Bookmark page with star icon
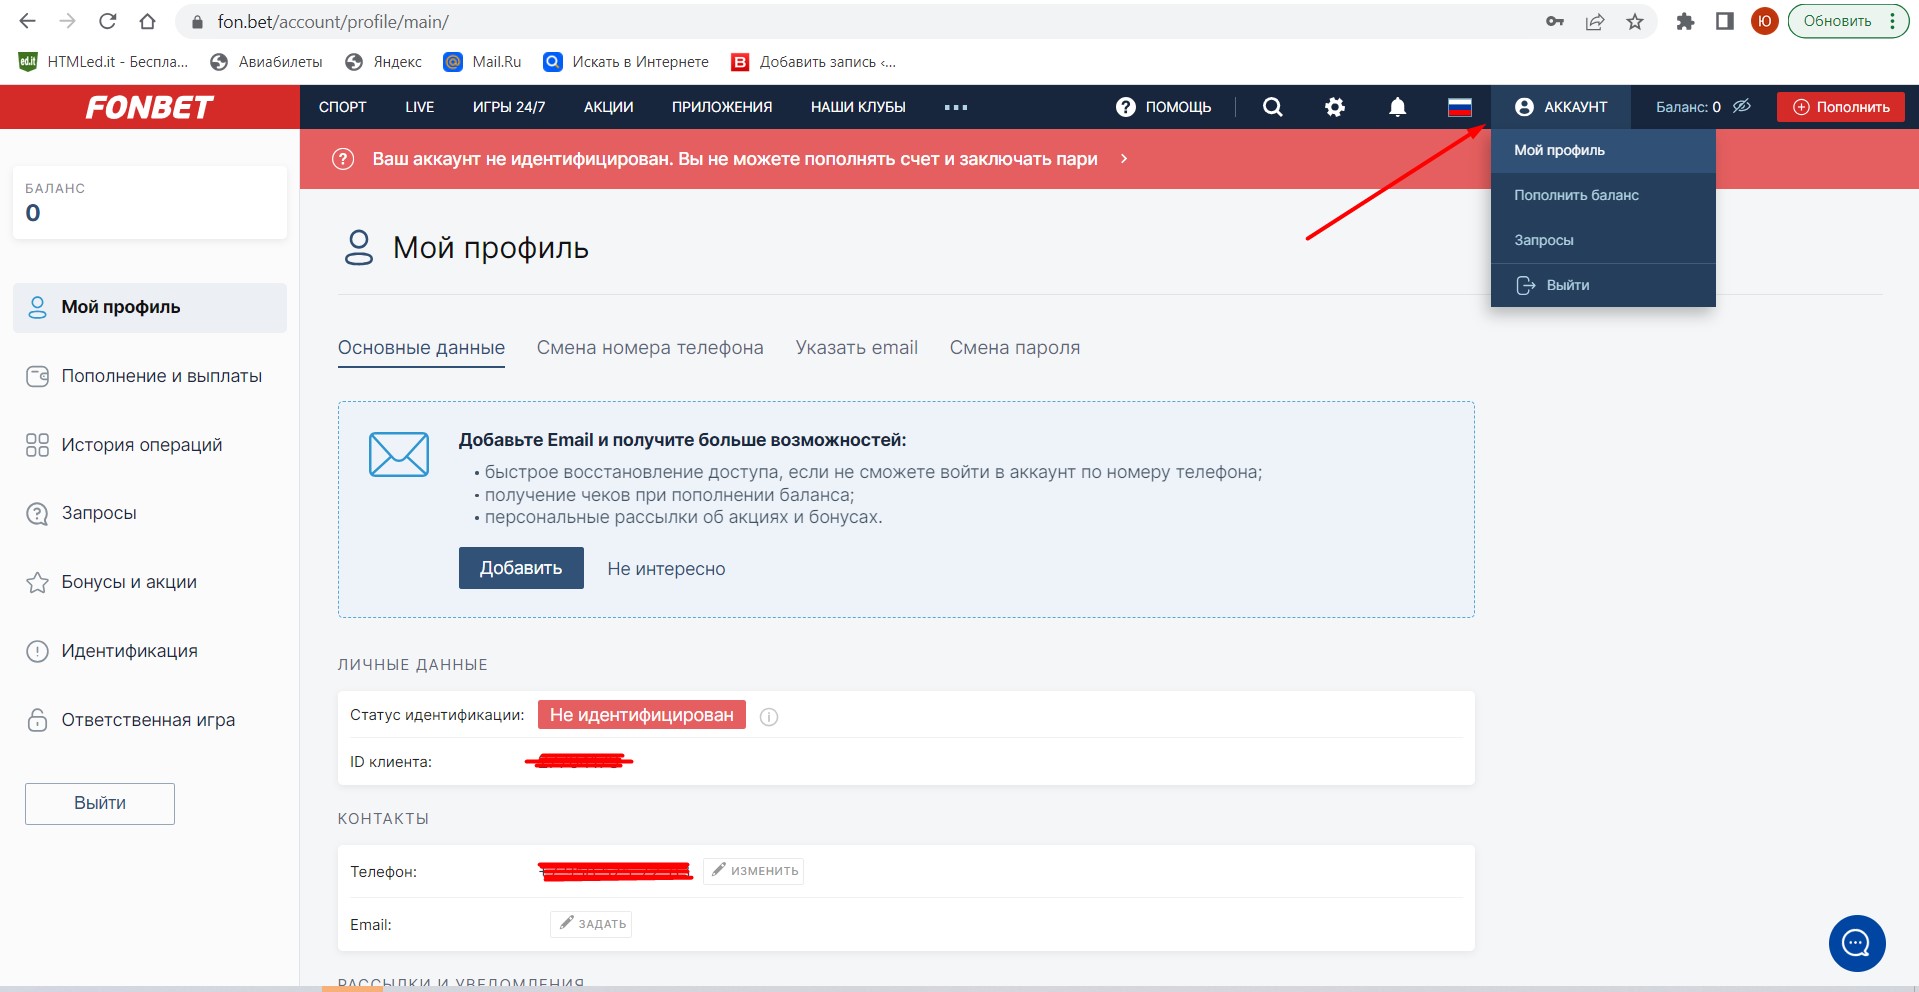The width and height of the screenshot is (1919, 992). coord(1635,22)
